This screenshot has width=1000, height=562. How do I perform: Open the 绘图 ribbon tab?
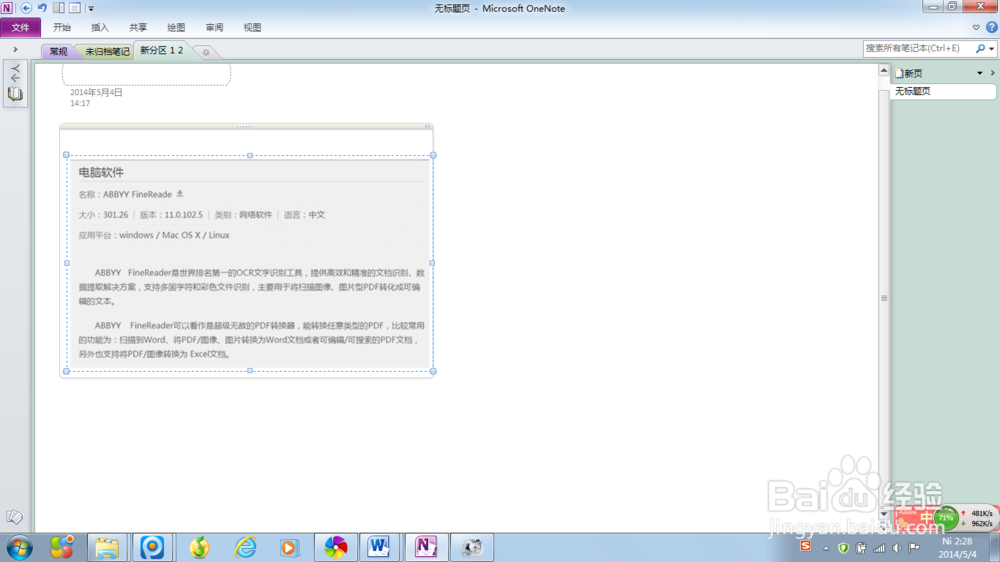176,27
